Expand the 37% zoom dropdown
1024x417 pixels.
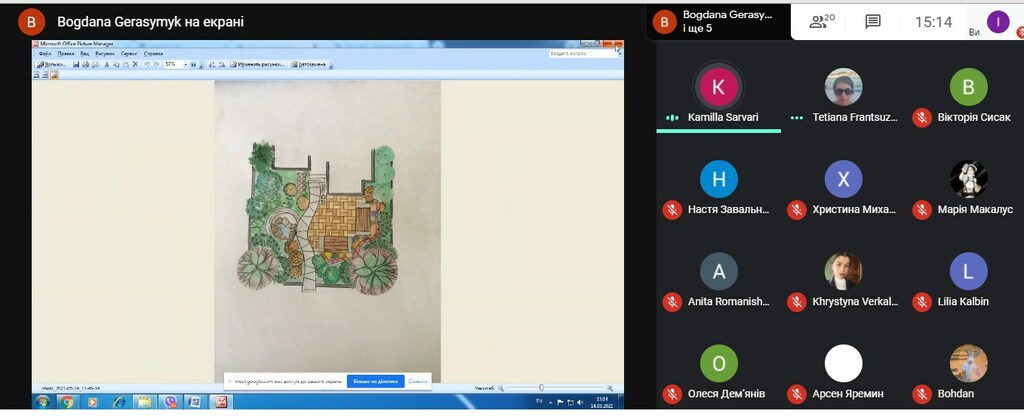click(x=185, y=64)
